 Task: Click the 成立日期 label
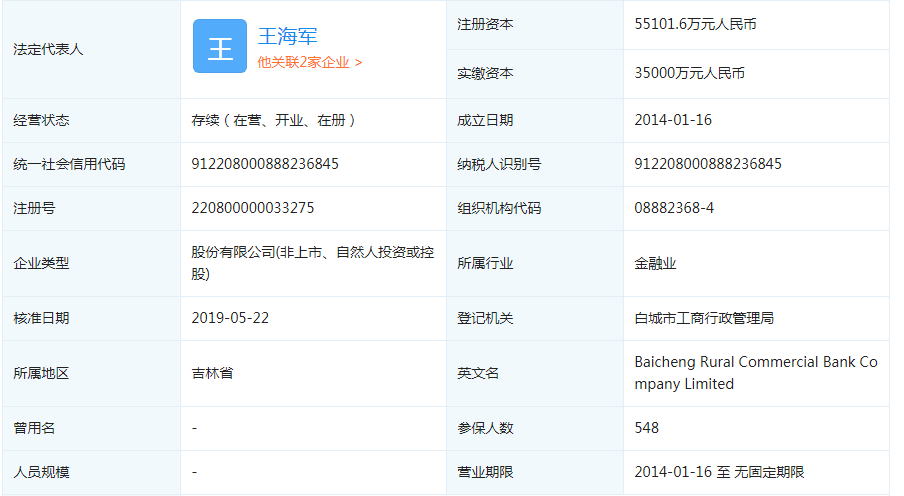(x=485, y=120)
